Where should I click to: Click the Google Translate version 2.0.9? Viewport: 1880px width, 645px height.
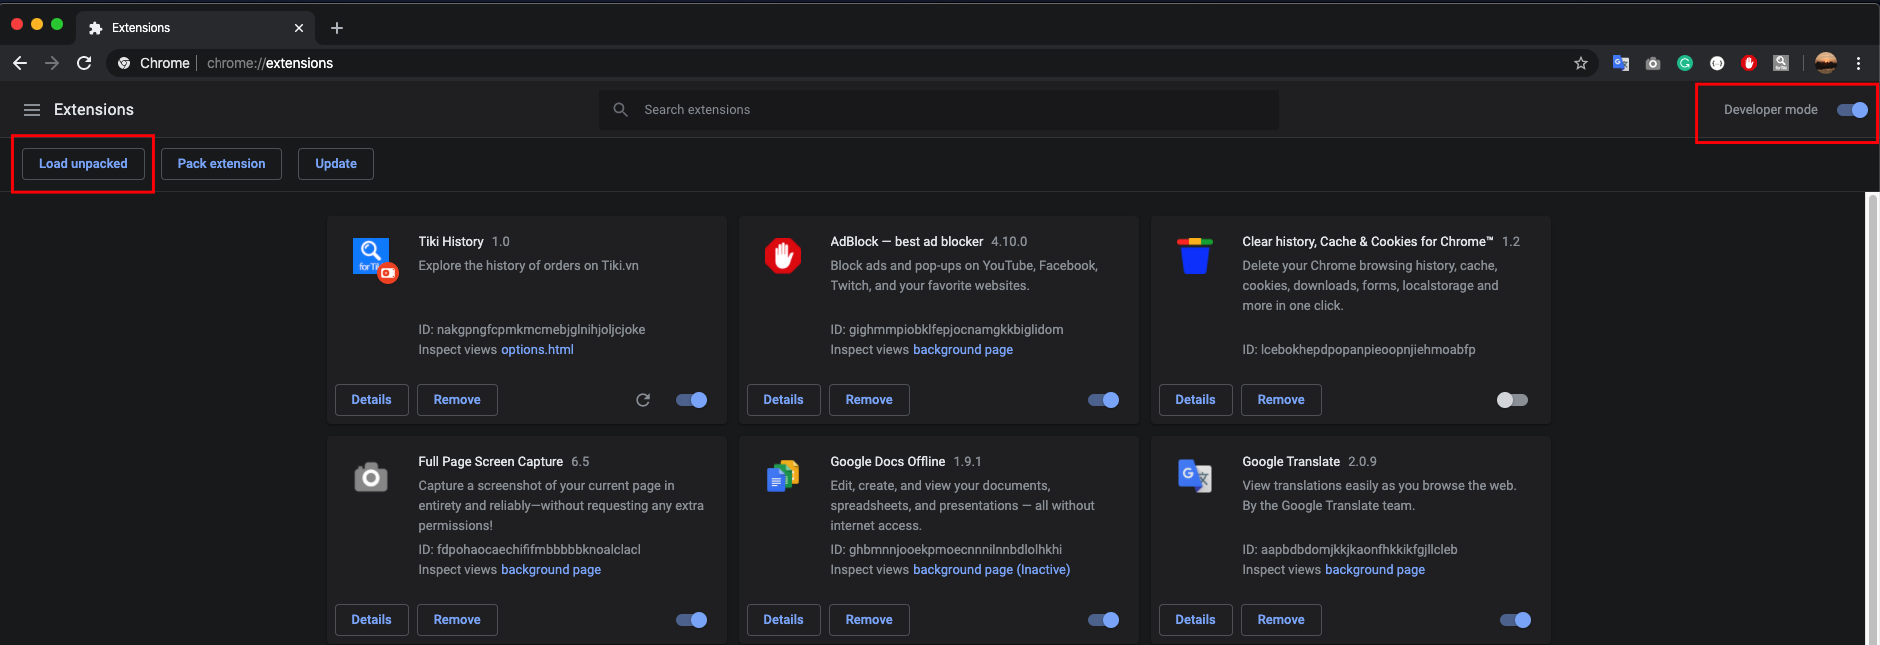[1362, 462]
